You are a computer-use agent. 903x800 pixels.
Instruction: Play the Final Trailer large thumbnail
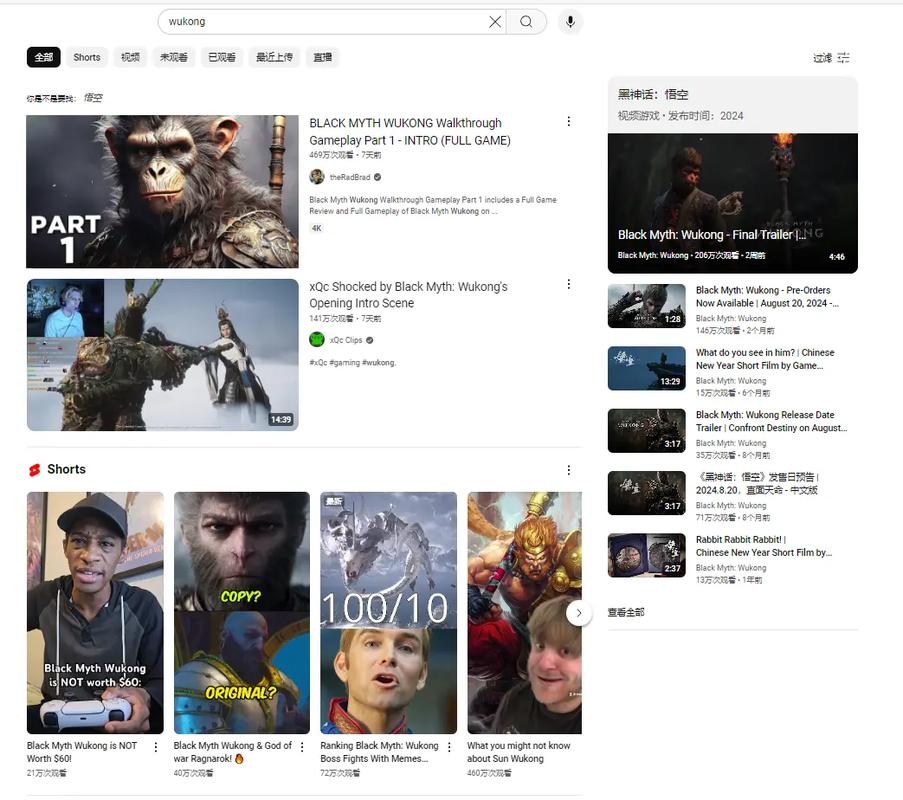733,203
